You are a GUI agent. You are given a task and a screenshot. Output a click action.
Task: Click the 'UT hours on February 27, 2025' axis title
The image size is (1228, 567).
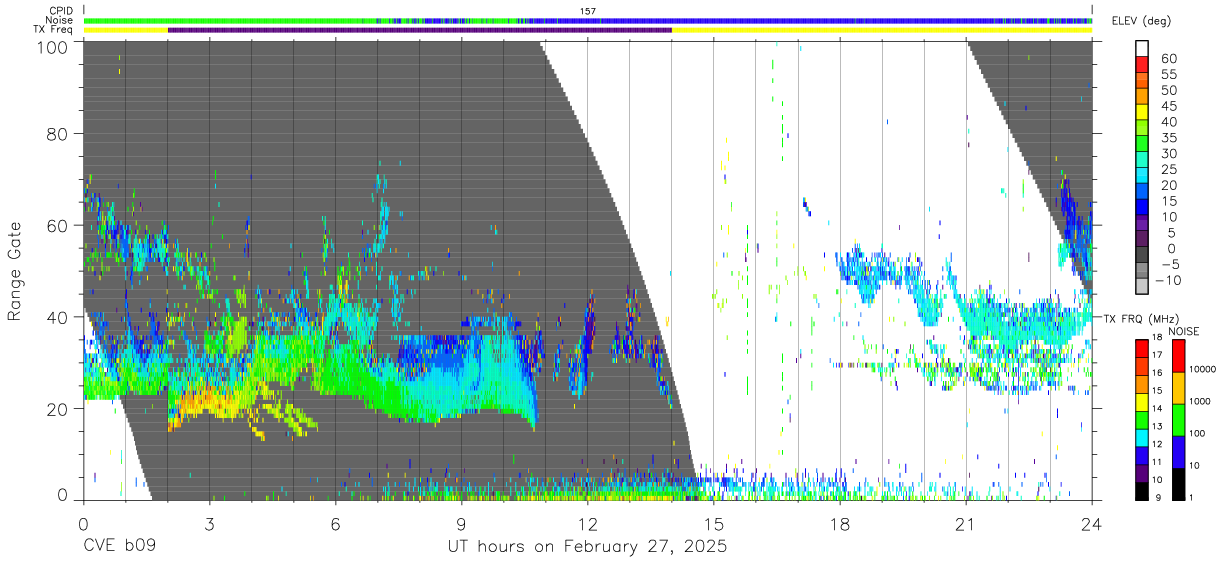pos(587,548)
